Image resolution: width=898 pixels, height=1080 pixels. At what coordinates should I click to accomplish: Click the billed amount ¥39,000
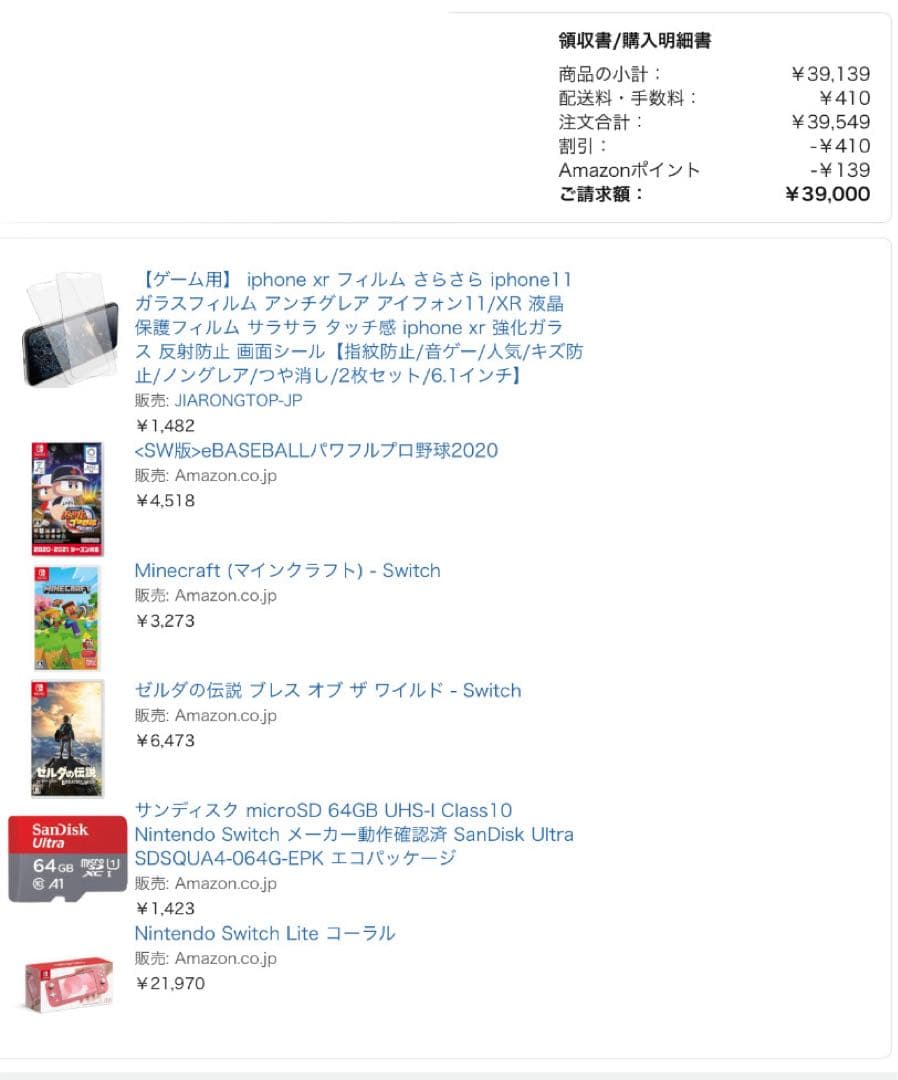827,194
